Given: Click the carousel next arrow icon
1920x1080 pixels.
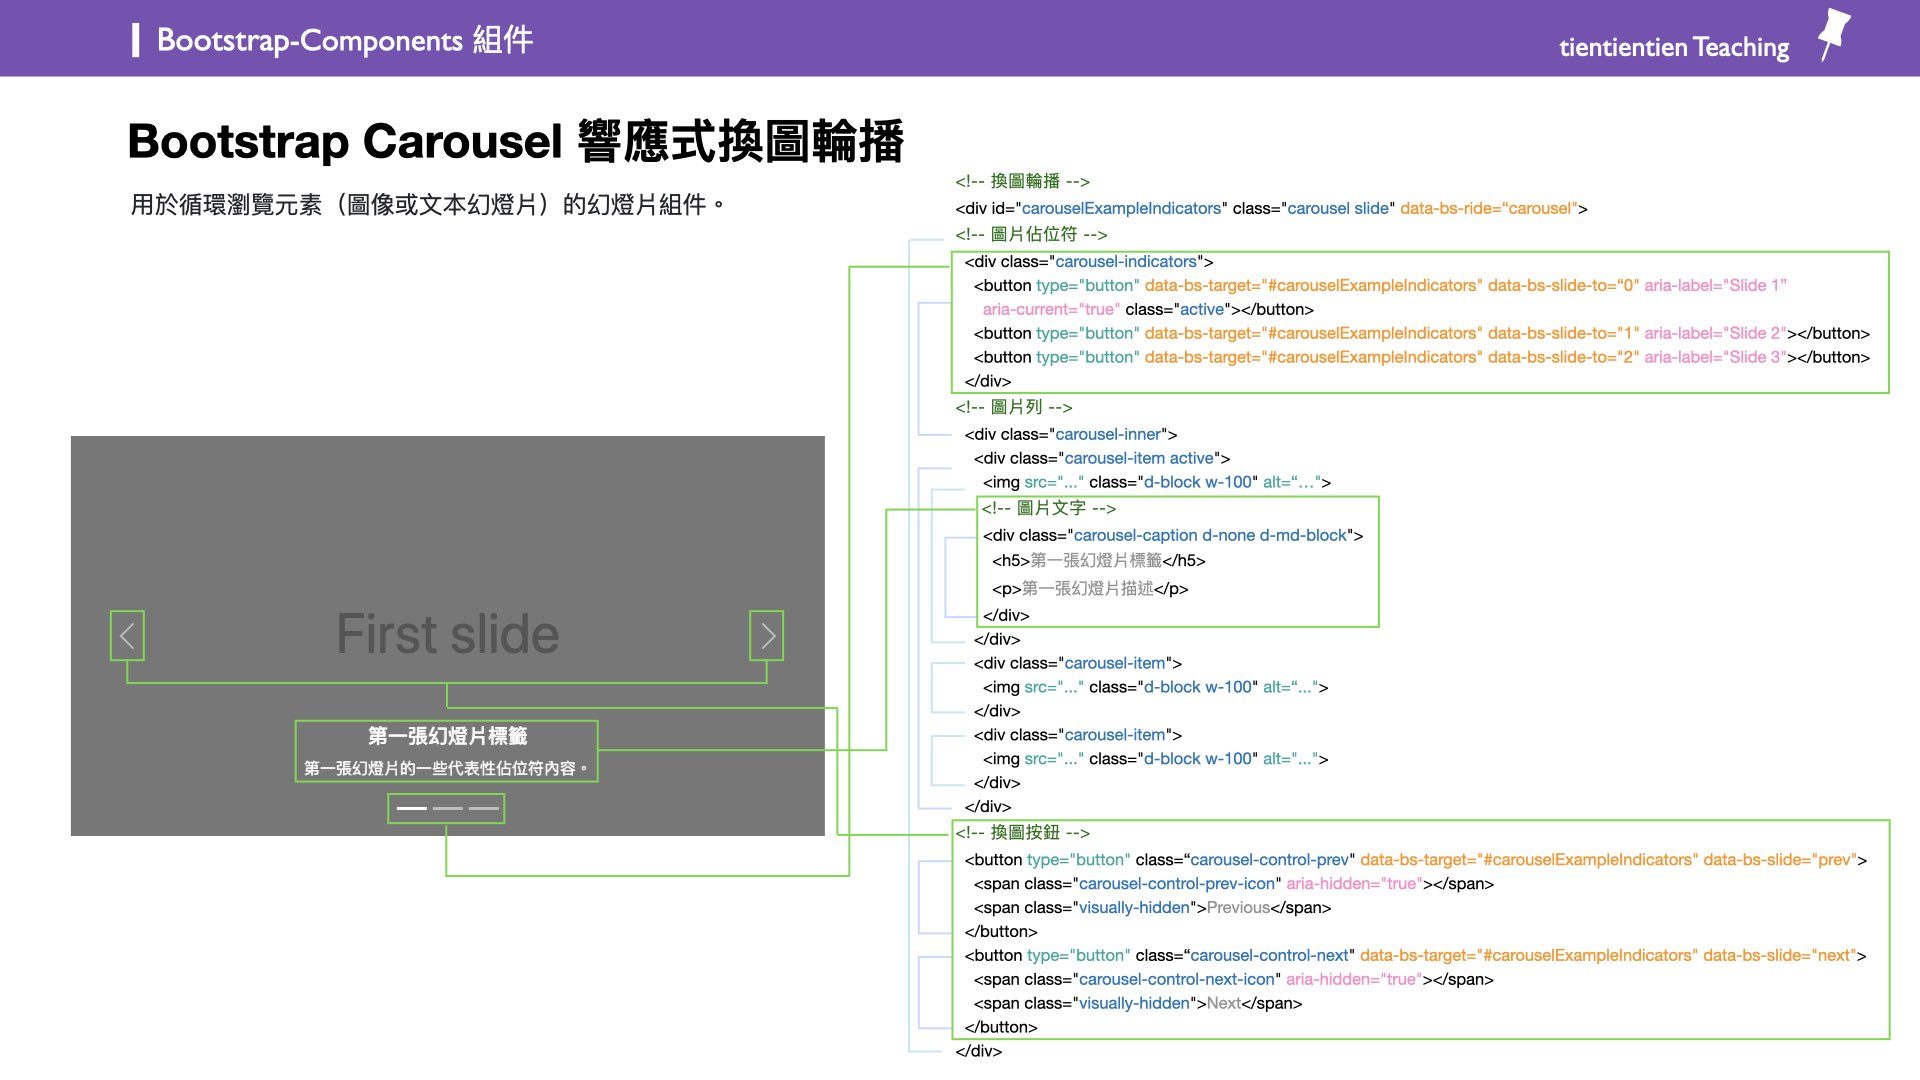Looking at the screenshot, I should point(767,635).
